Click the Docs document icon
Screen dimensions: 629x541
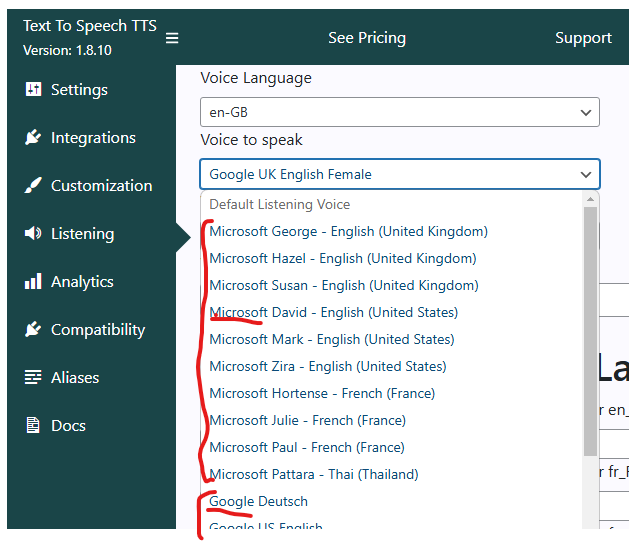(x=33, y=425)
